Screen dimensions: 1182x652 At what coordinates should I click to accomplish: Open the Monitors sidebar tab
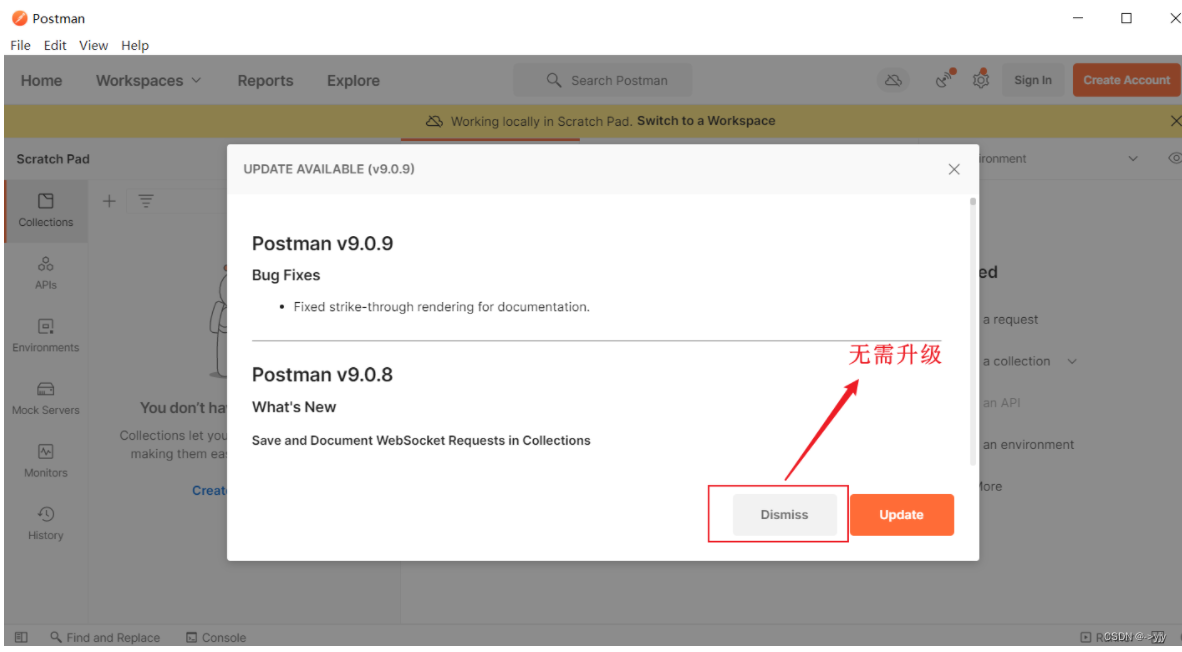click(45, 461)
